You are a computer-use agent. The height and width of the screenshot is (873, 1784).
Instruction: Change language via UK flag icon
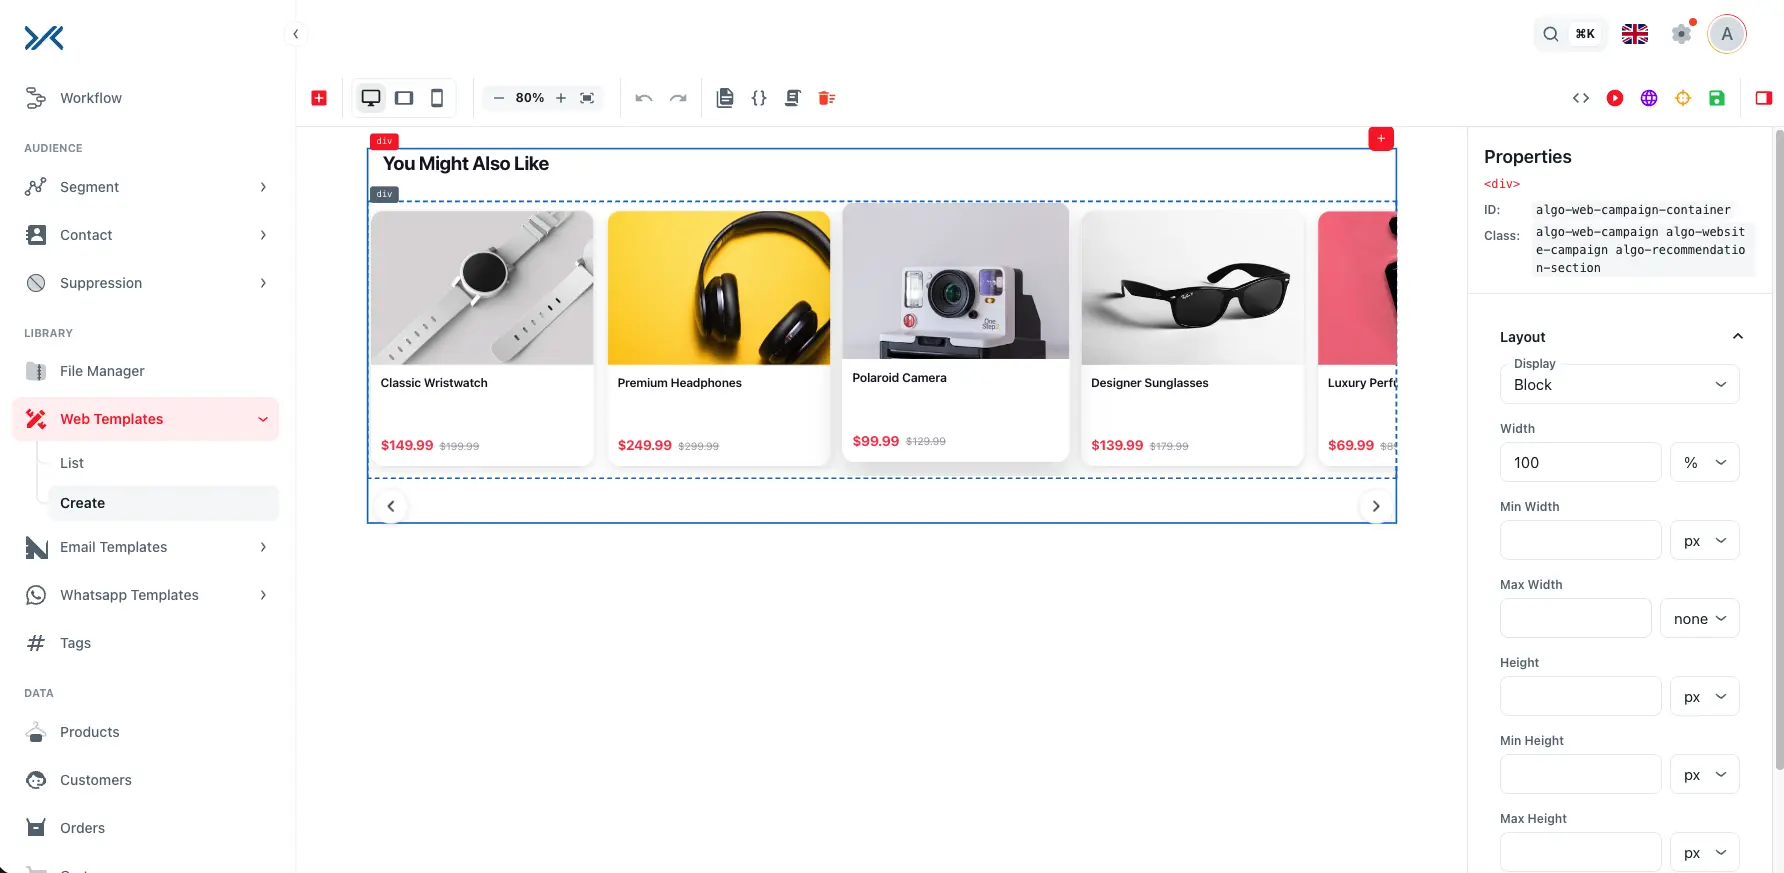1635,34
